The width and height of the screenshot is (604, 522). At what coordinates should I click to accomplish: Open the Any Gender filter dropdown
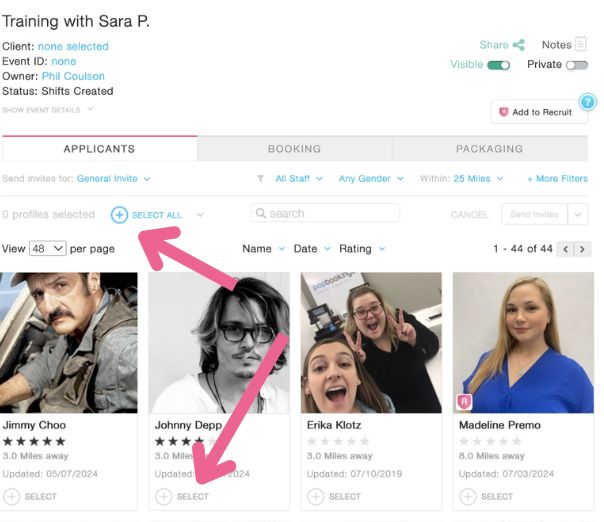(x=371, y=179)
